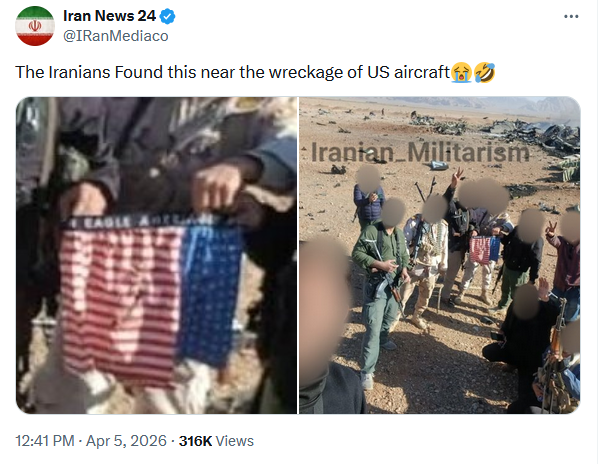Click the crying face emoji
599x464 pixels.
pyautogui.click(x=461, y=72)
